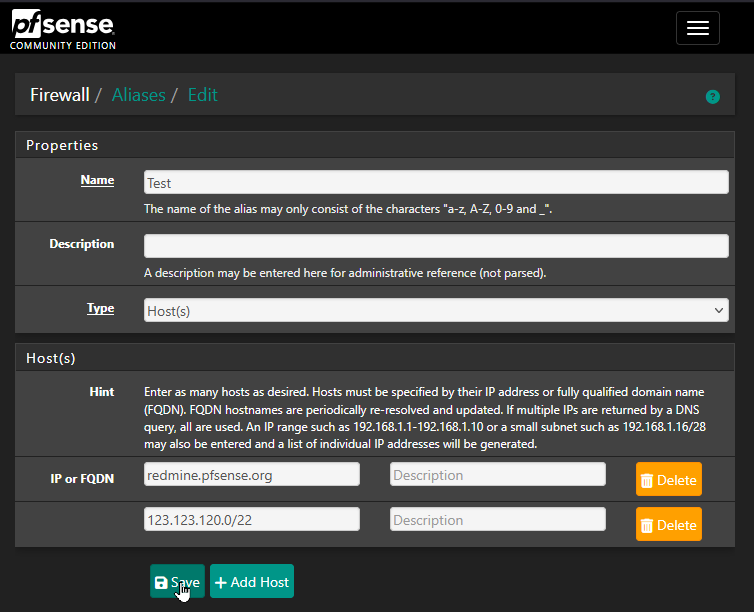Click the underlined Type label
The width and height of the screenshot is (754, 612).
pos(100,309)
